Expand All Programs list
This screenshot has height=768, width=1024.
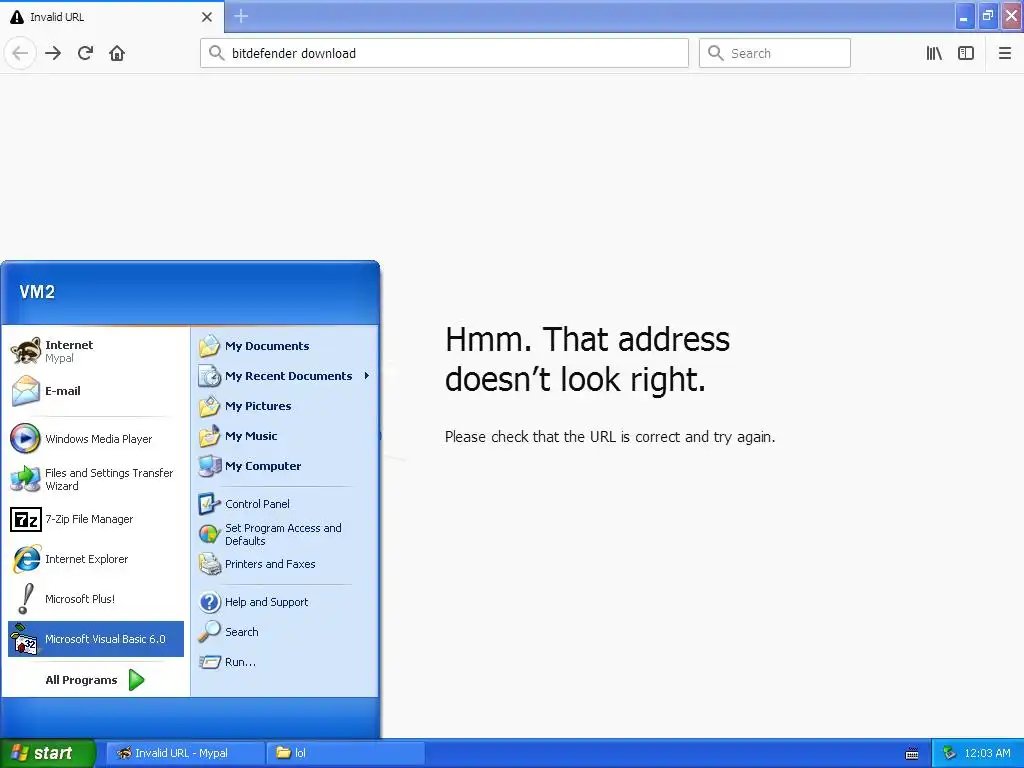click(96, 680)
